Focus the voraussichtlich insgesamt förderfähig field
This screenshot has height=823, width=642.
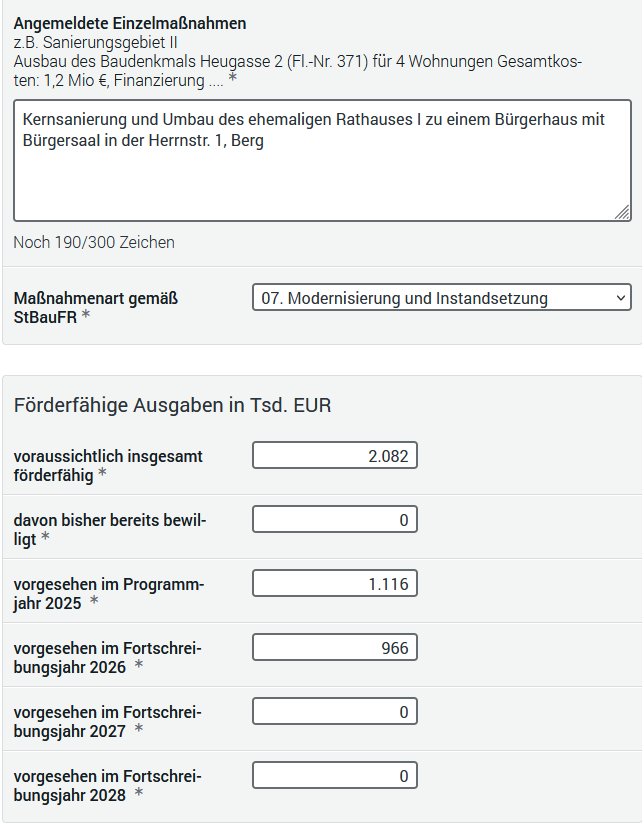point(335,455)
